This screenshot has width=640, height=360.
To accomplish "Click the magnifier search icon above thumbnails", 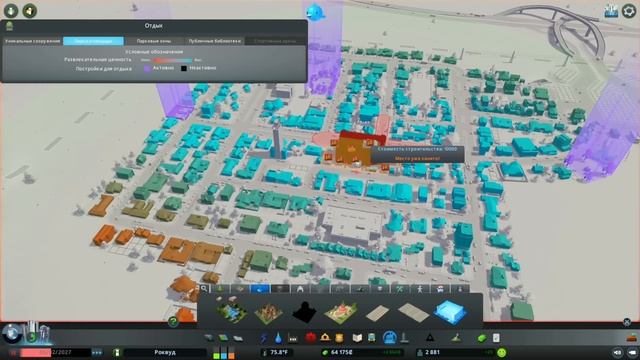I will tap(204, 289).
